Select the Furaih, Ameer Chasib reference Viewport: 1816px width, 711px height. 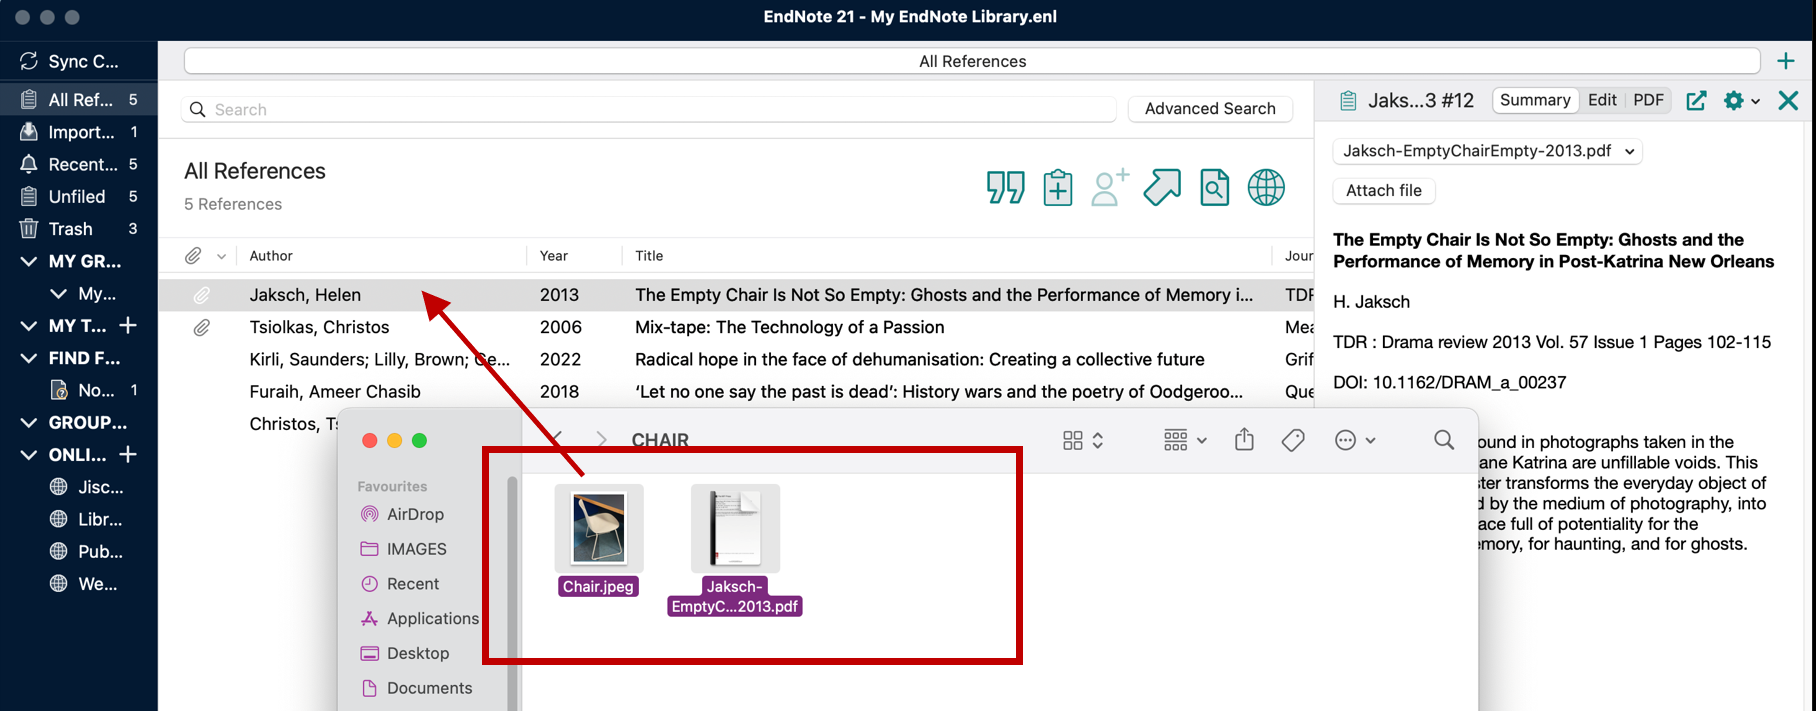(735, 391)
